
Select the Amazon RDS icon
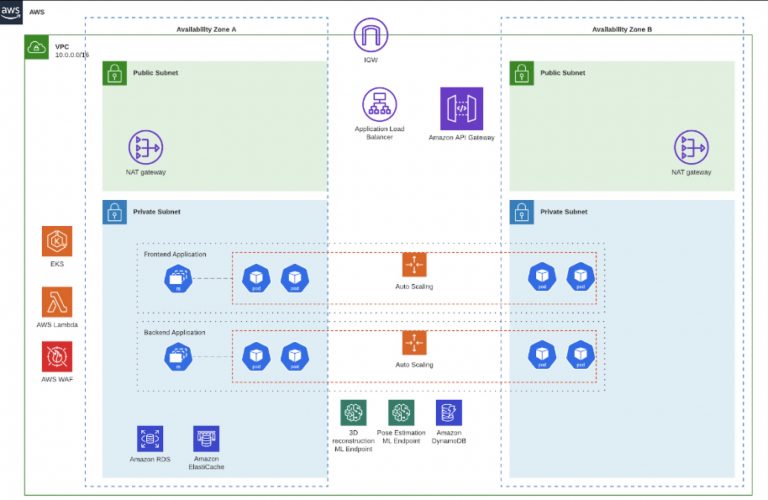(x=150, y=438)
